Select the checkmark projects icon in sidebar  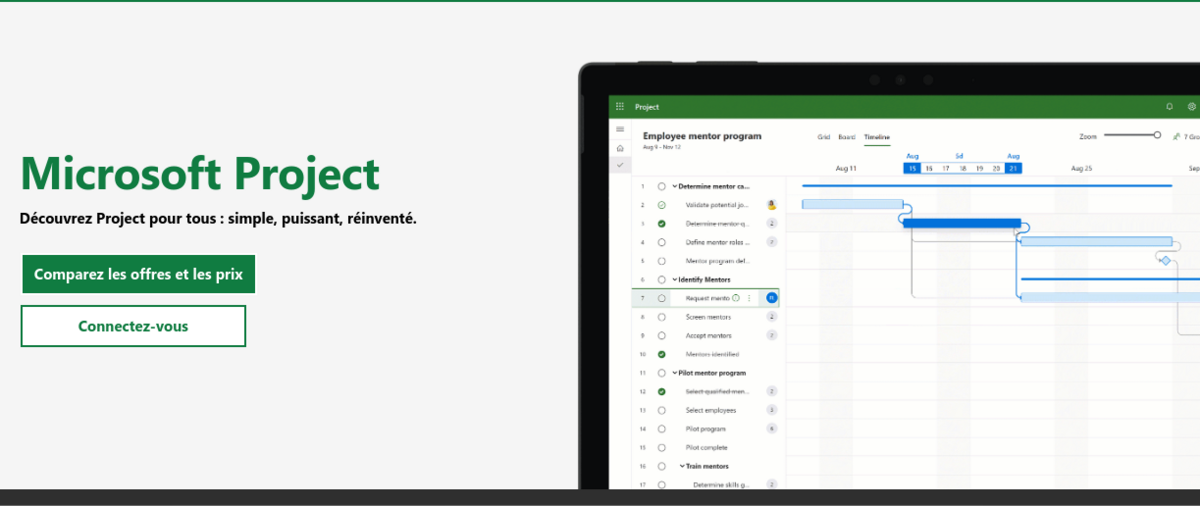(620, 165)
